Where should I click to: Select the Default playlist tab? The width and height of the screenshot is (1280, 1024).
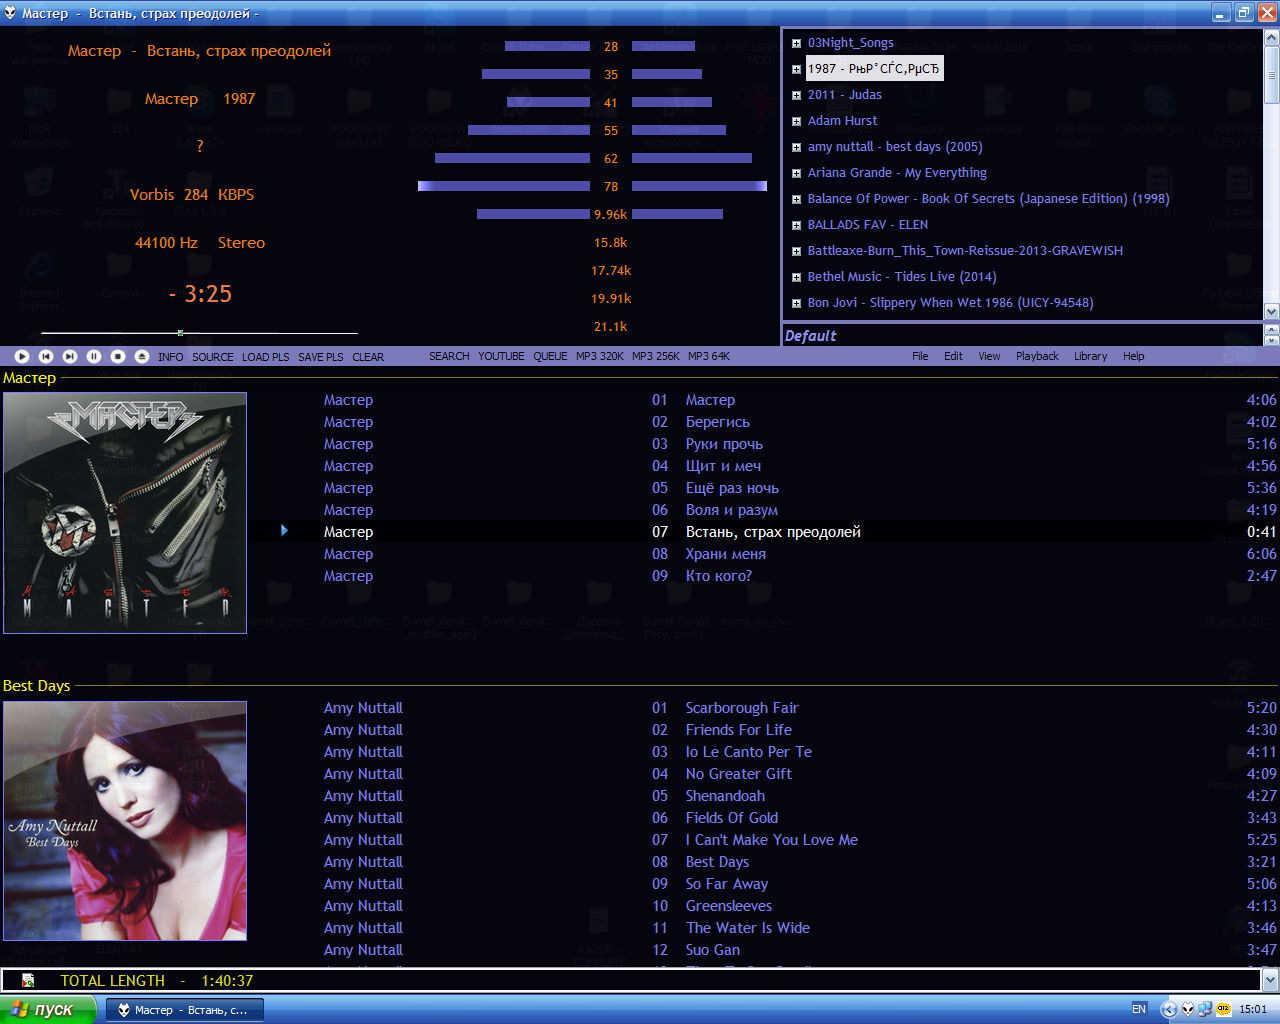[x=810, y=336]
